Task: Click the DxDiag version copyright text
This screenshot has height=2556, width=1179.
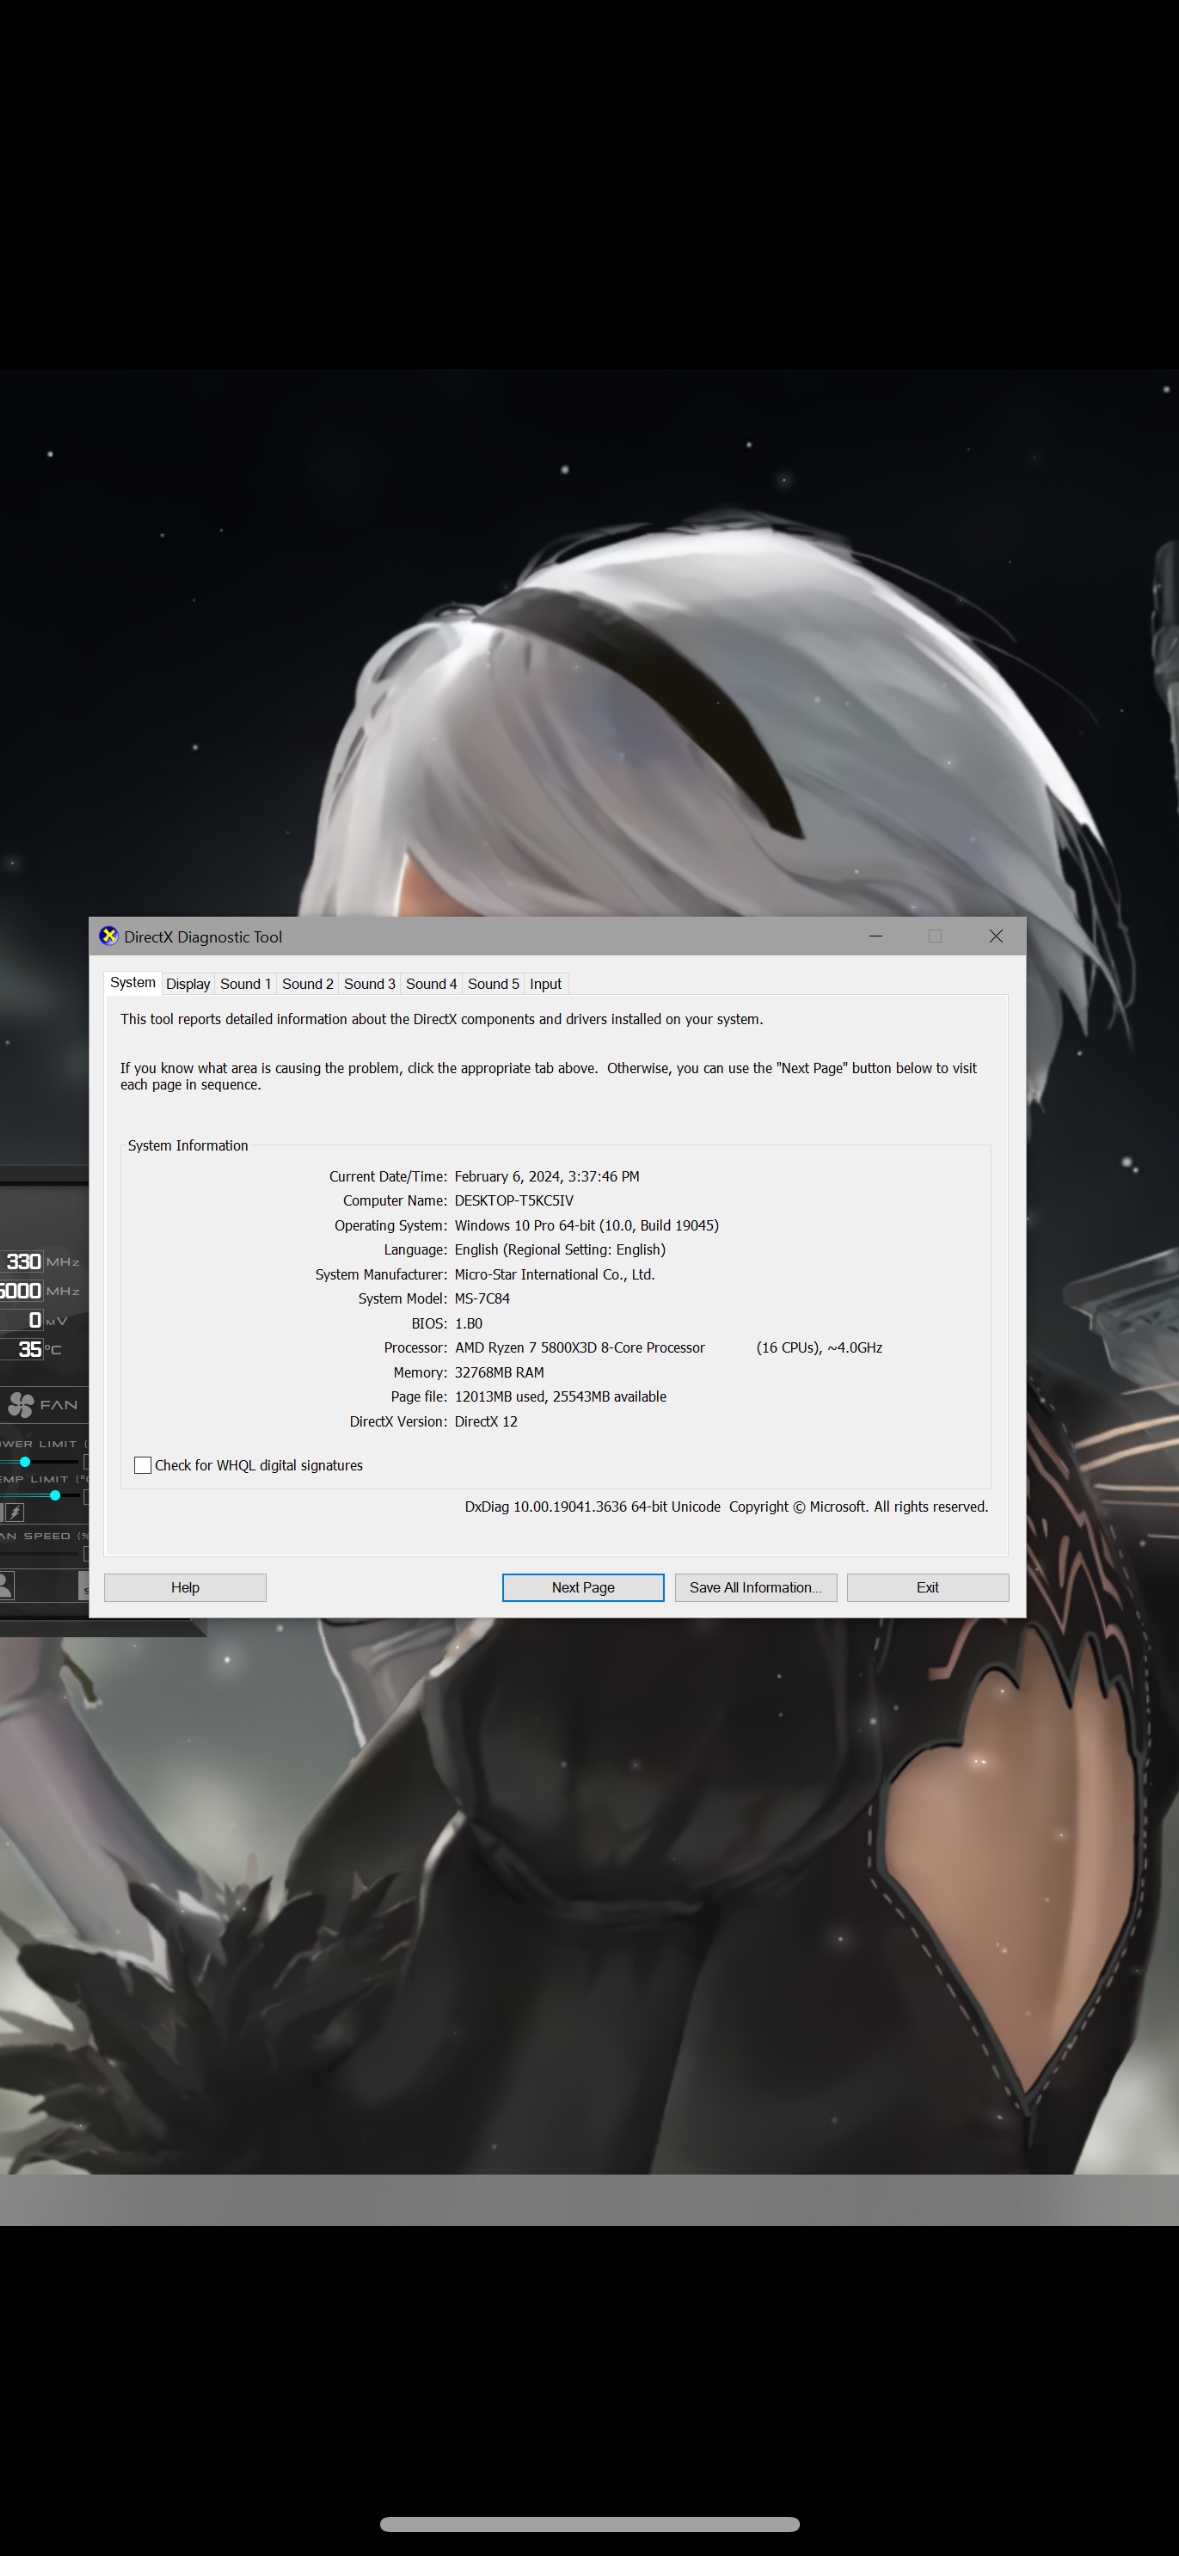Action: [726, 1506]
